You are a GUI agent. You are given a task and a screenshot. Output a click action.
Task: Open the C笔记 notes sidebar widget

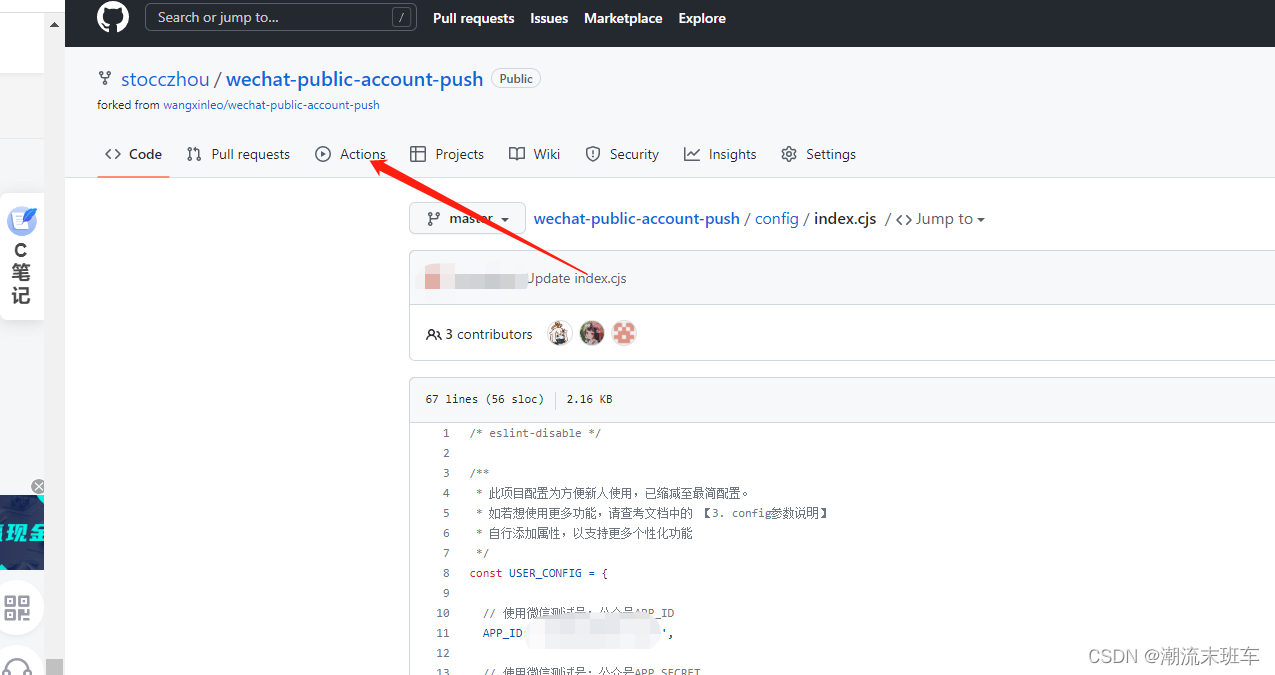(x=21, y=256)
